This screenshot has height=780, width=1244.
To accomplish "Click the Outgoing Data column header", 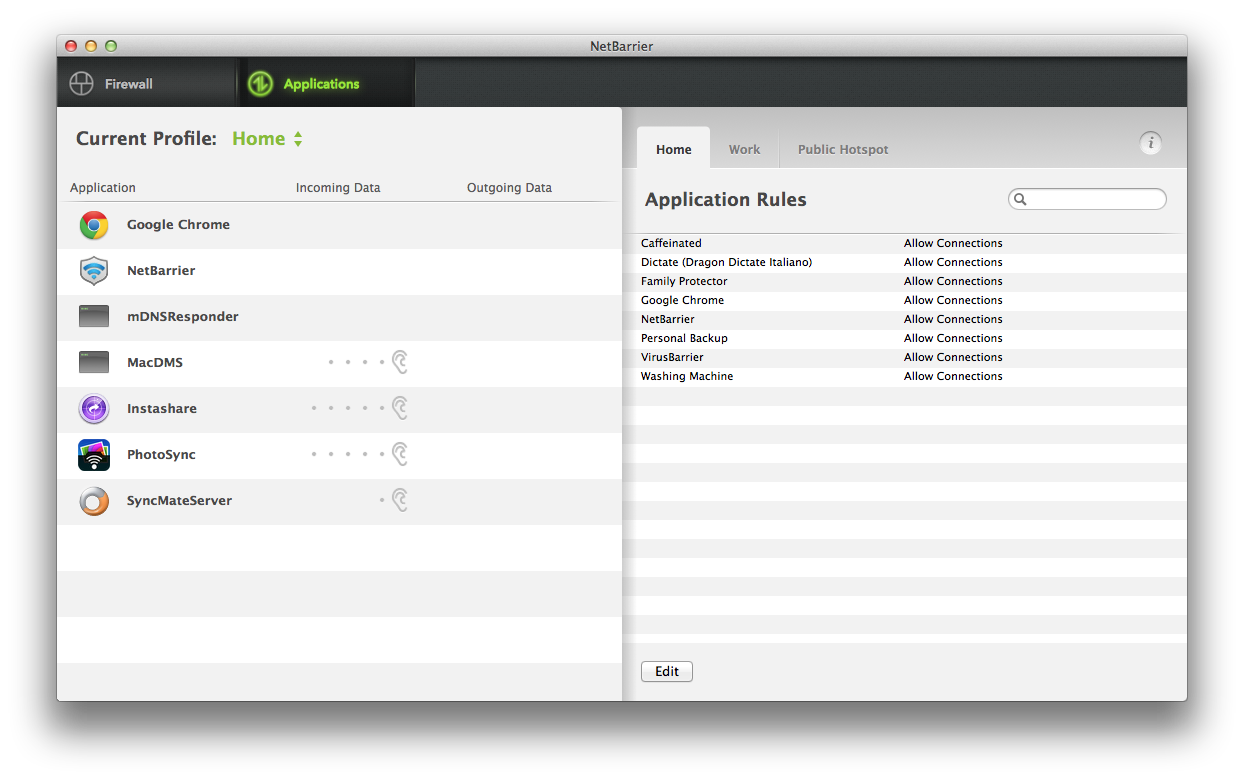I will 509,188.
